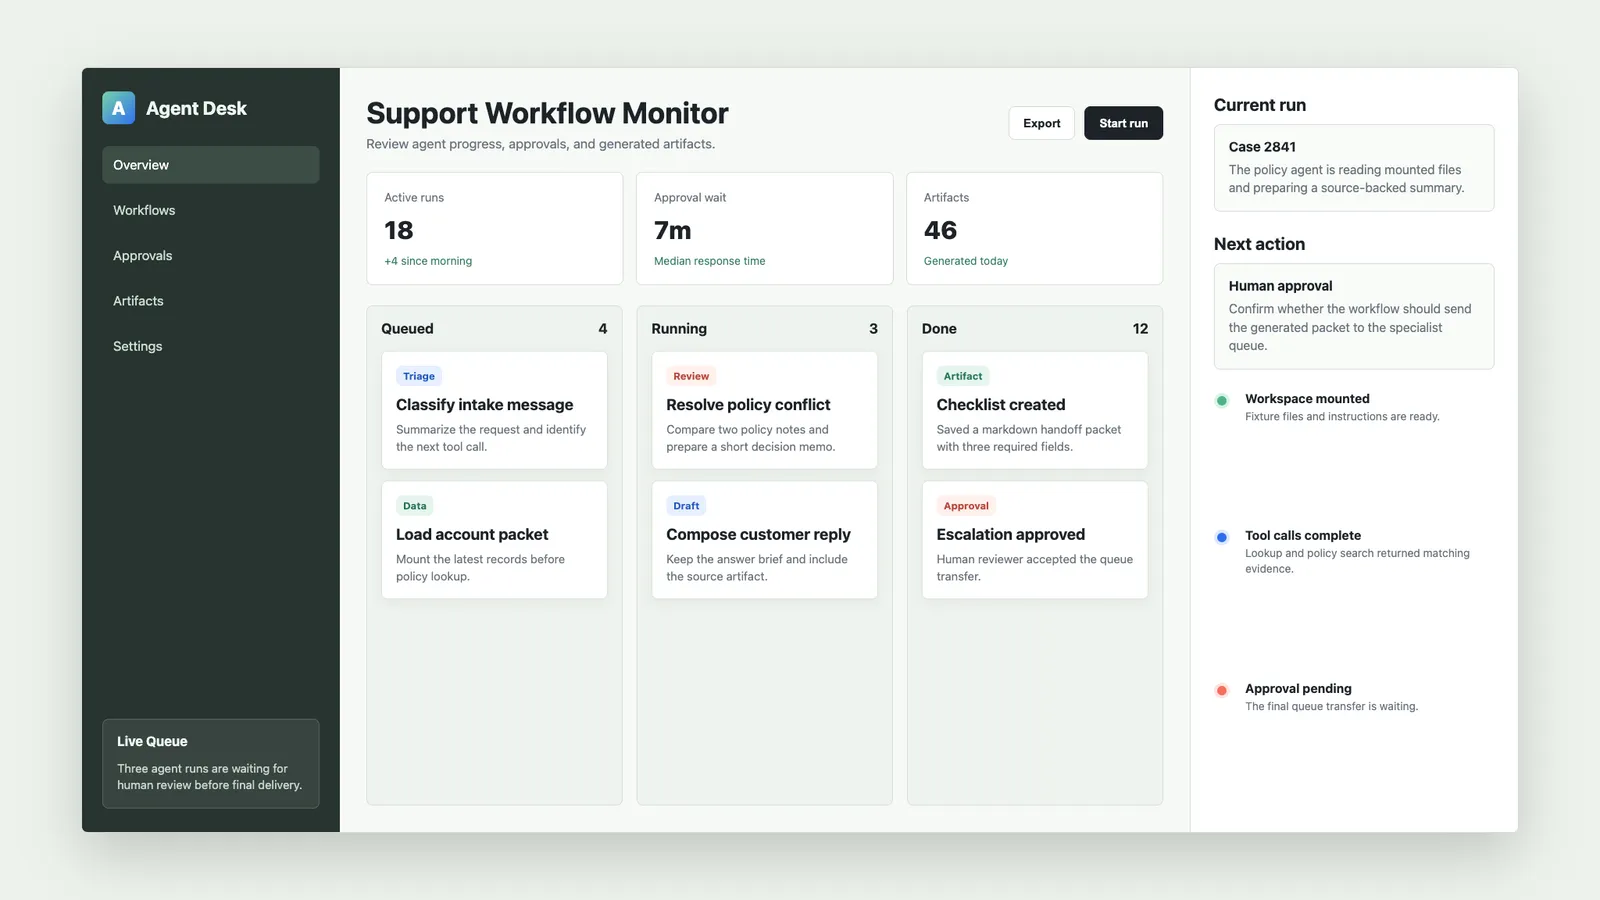Click the Running count 3
Screen dimensions: 1600x900
(x=873, y=329)
